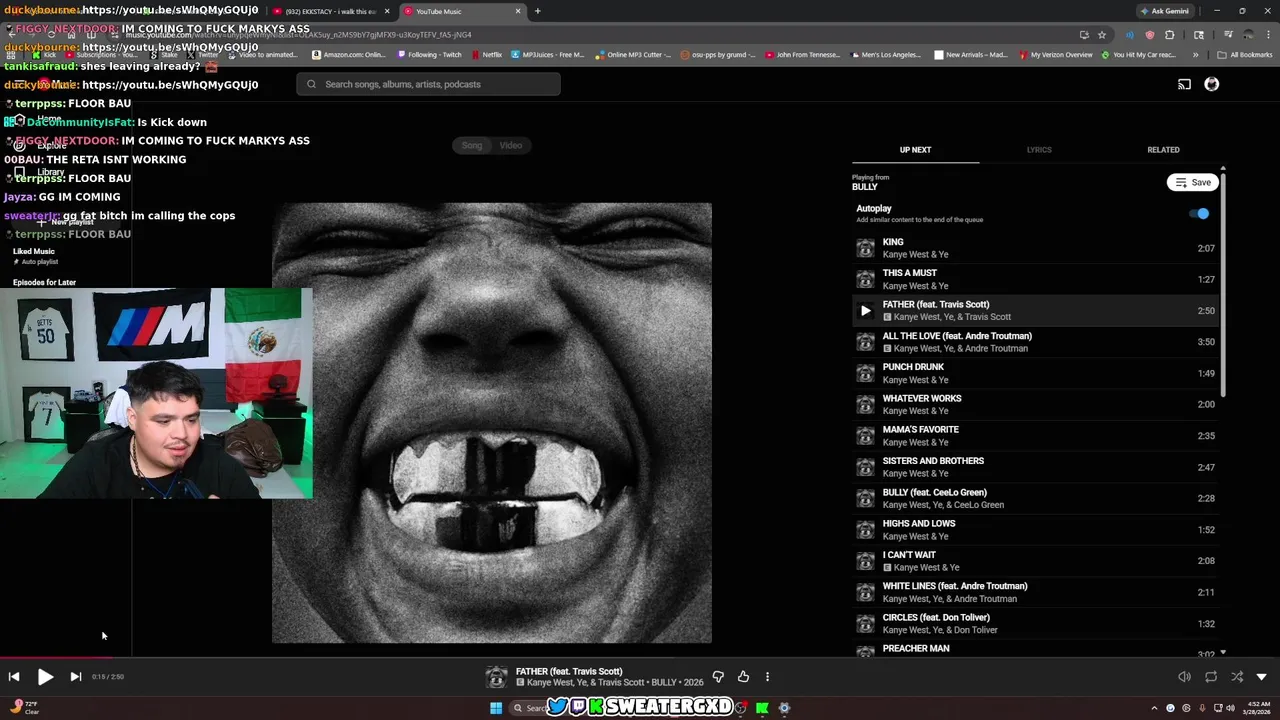Click the queue panel scrollbar

point(1223,285)
